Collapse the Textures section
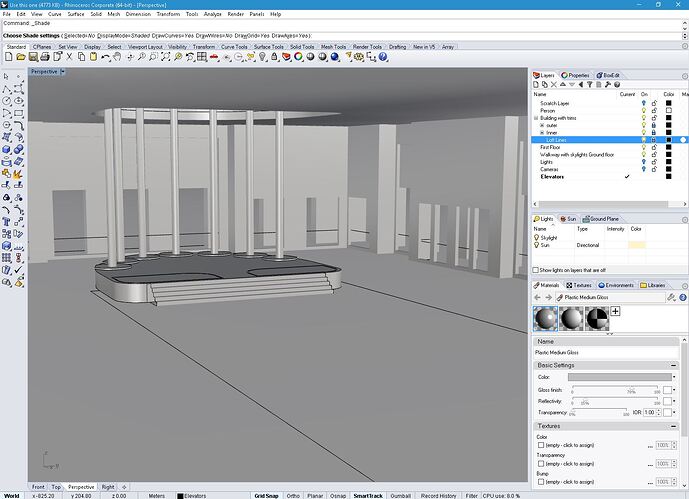689x499 pixels. point(673,426)
